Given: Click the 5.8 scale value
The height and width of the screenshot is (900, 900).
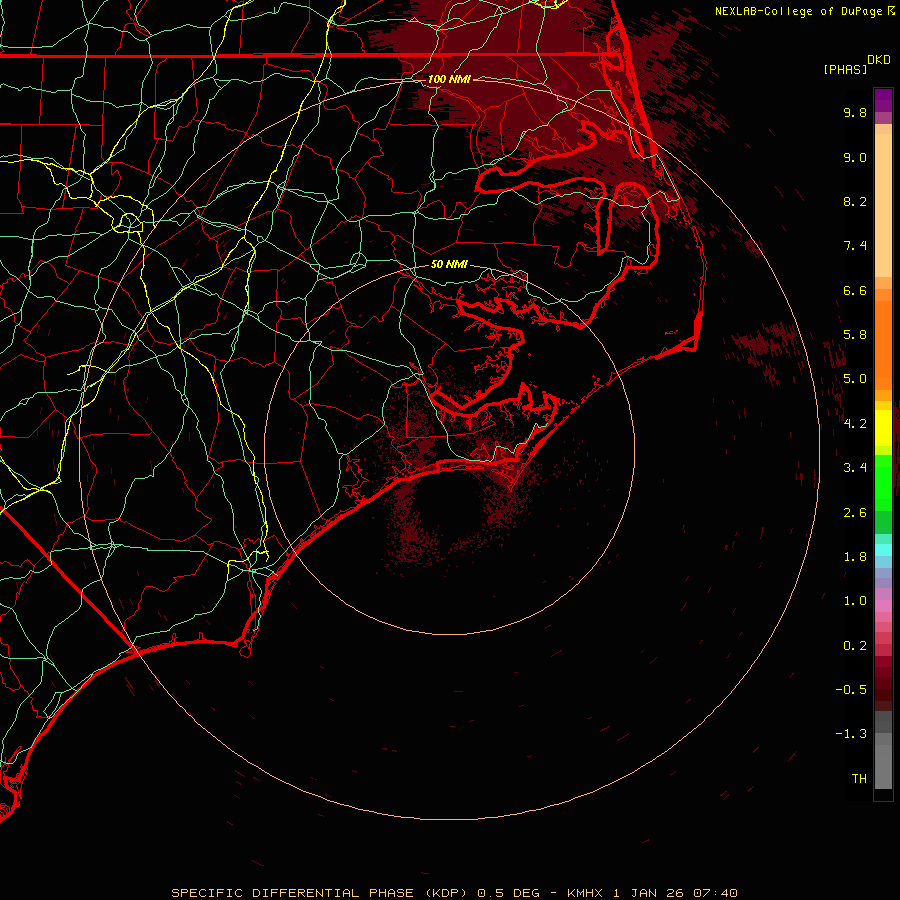Looking at the screenshot, I should click(x=855, y=335).
